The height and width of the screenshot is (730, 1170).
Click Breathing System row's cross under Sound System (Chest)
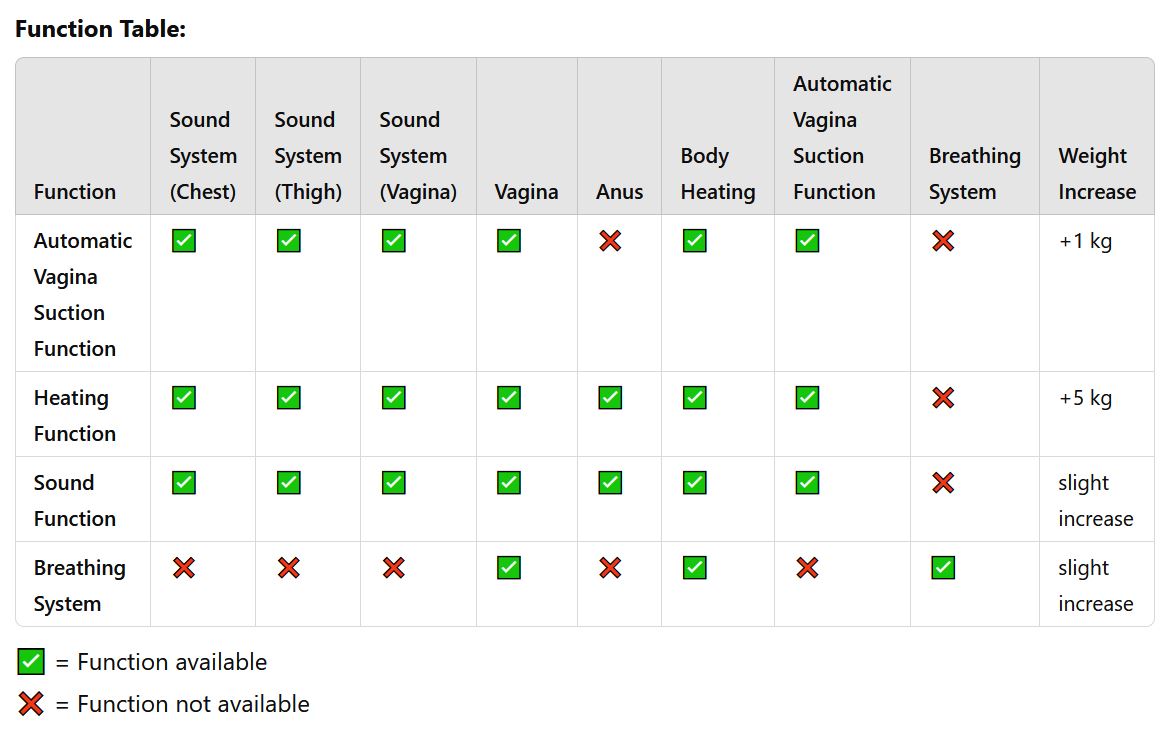coord(183,568)
